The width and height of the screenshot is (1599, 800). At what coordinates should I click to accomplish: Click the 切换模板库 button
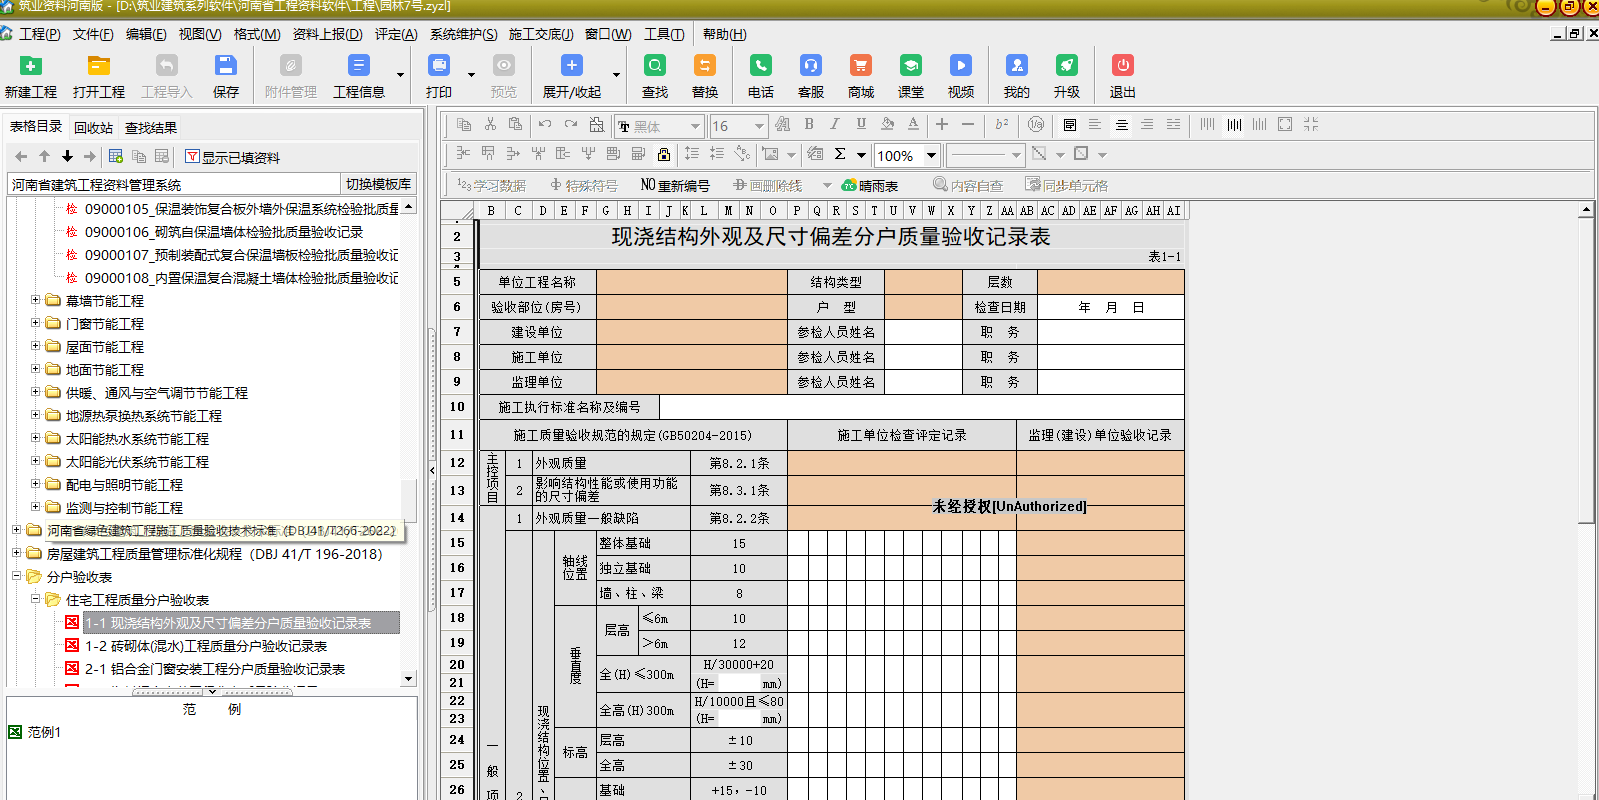(x=378, y=184)
